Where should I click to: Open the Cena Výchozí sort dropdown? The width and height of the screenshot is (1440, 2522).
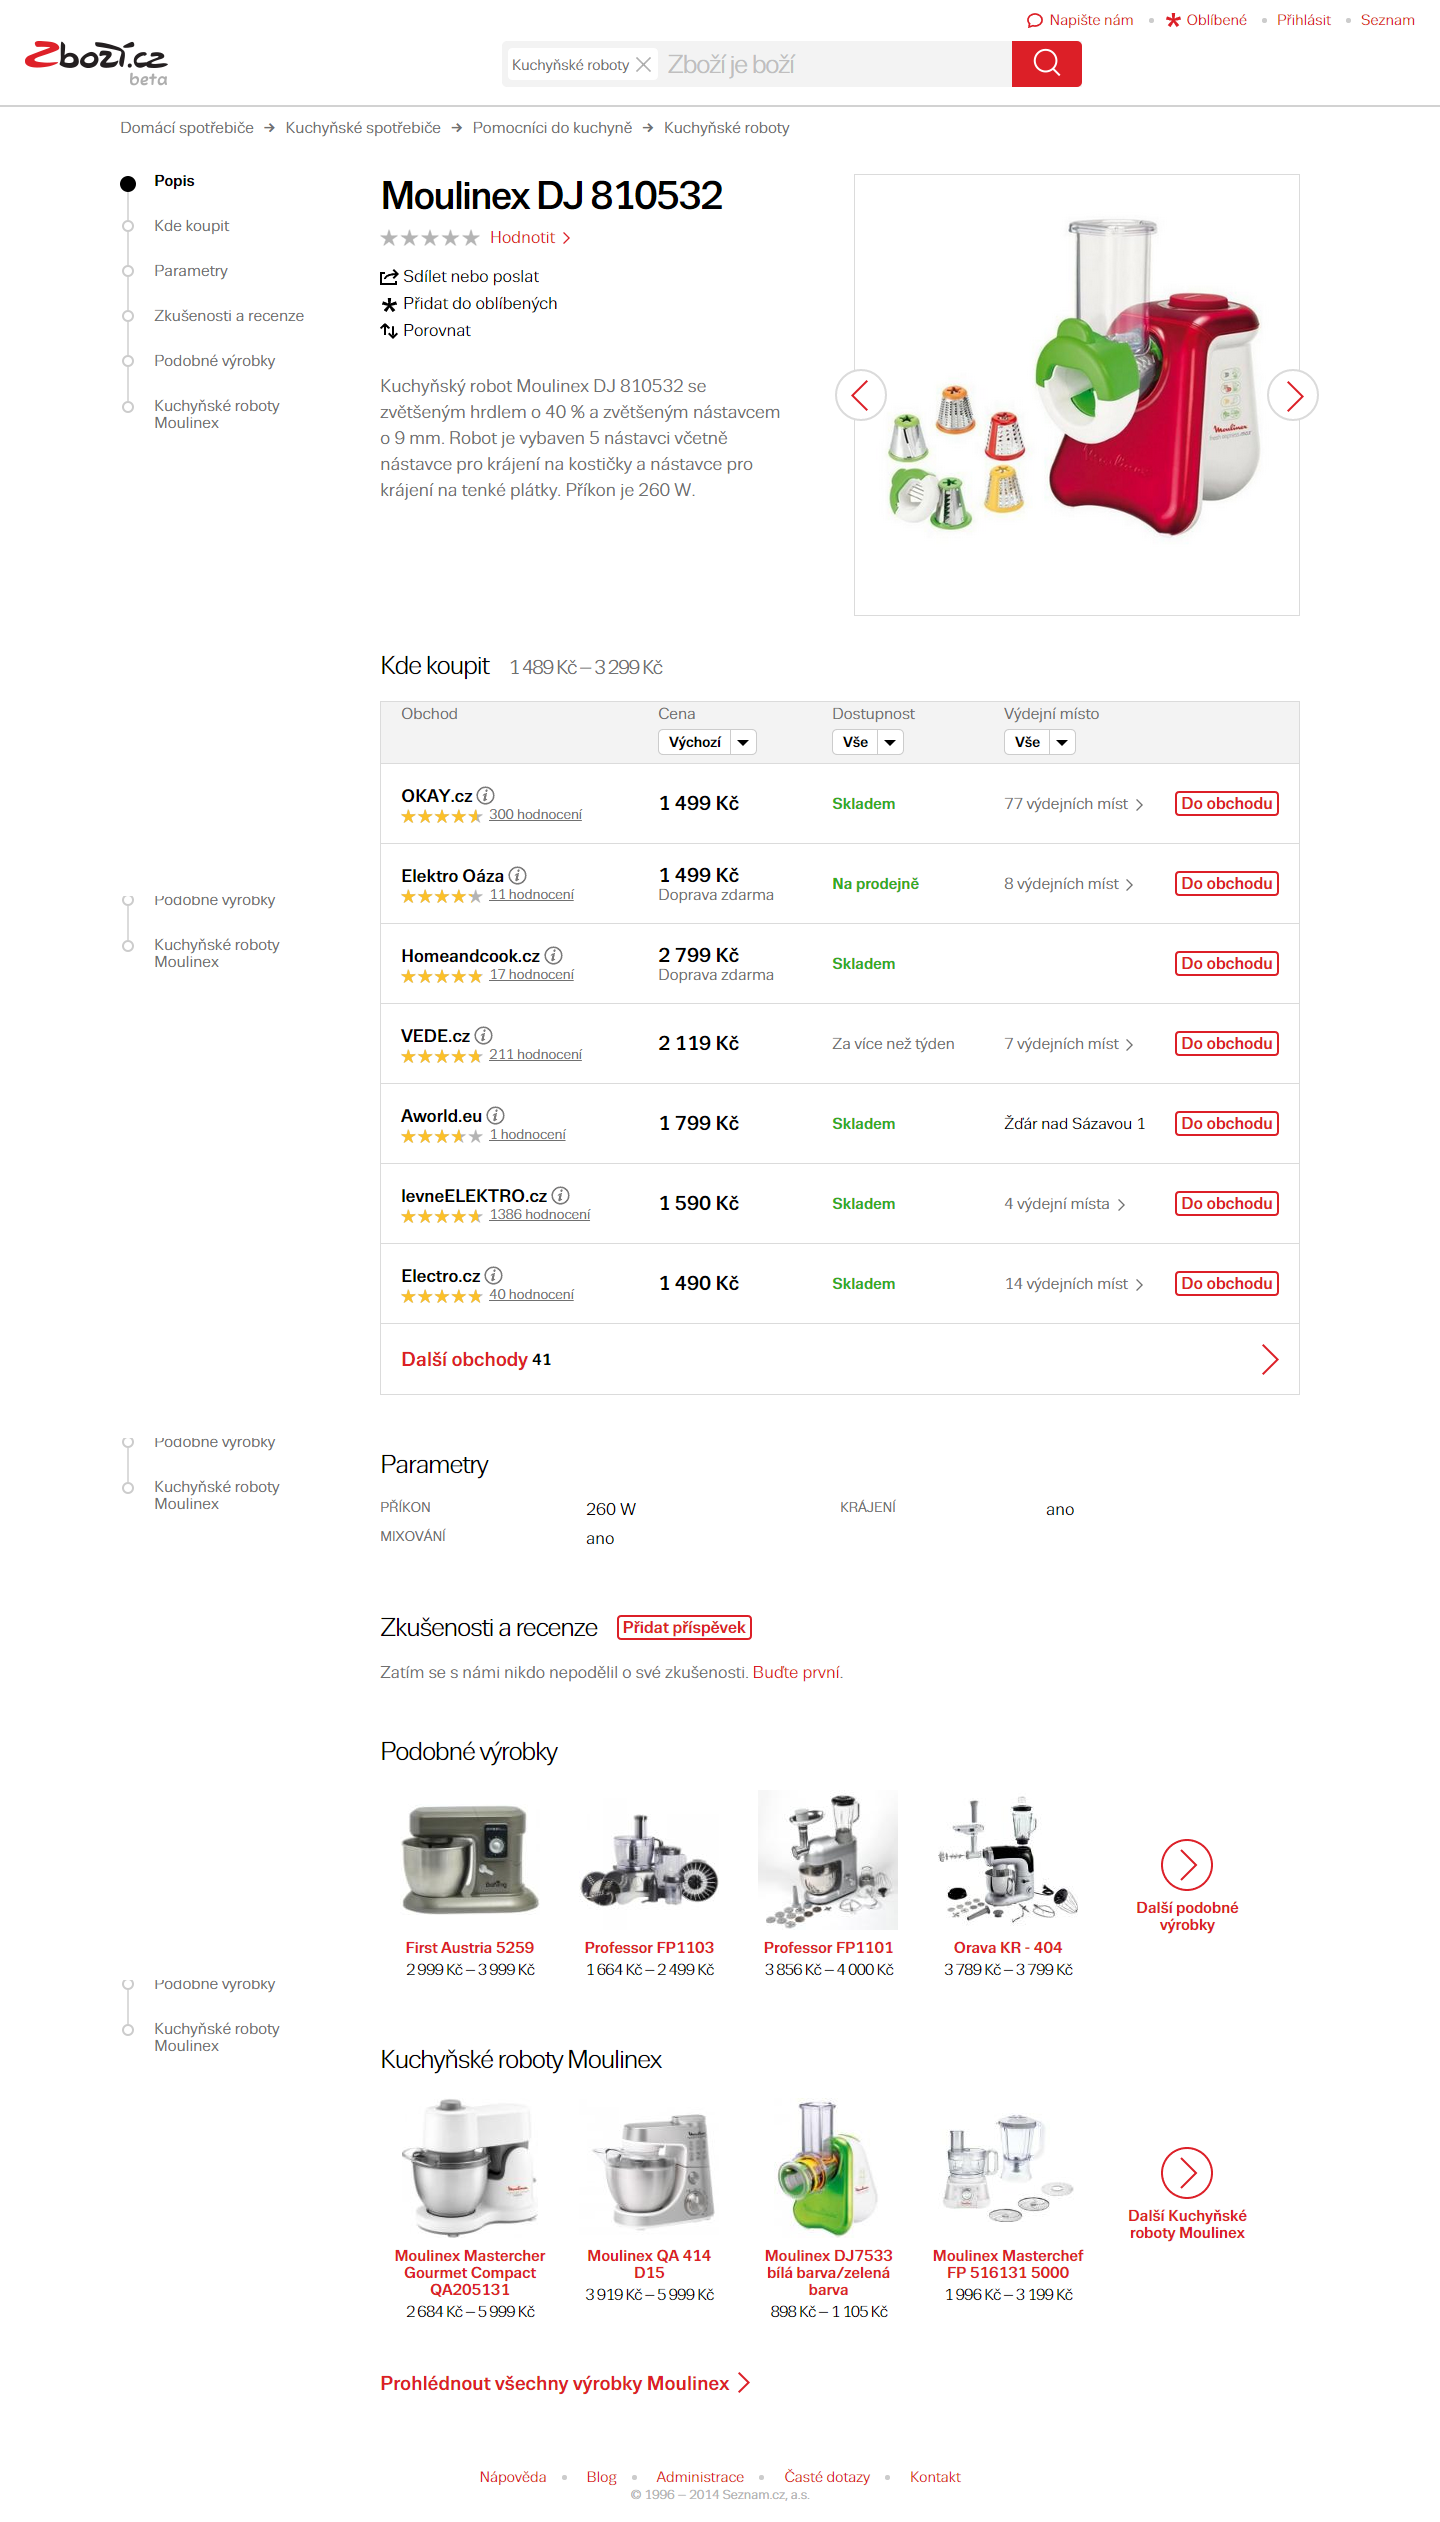click(x=707, y=742)
